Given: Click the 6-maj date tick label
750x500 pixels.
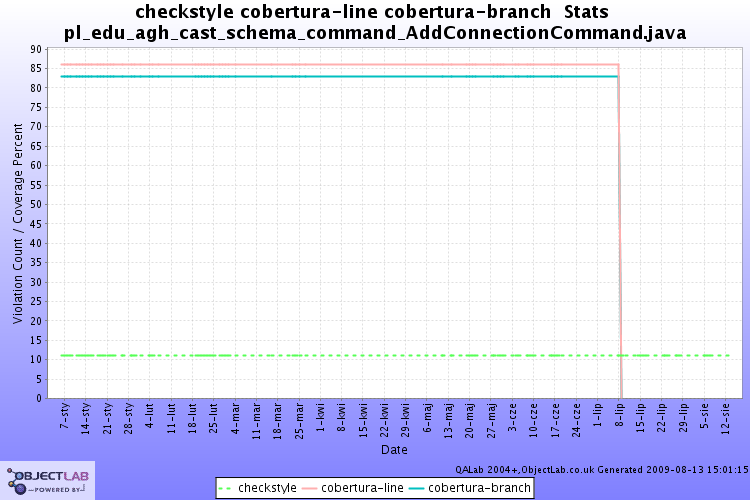Looking at the screenshot, I should (427, 418).
